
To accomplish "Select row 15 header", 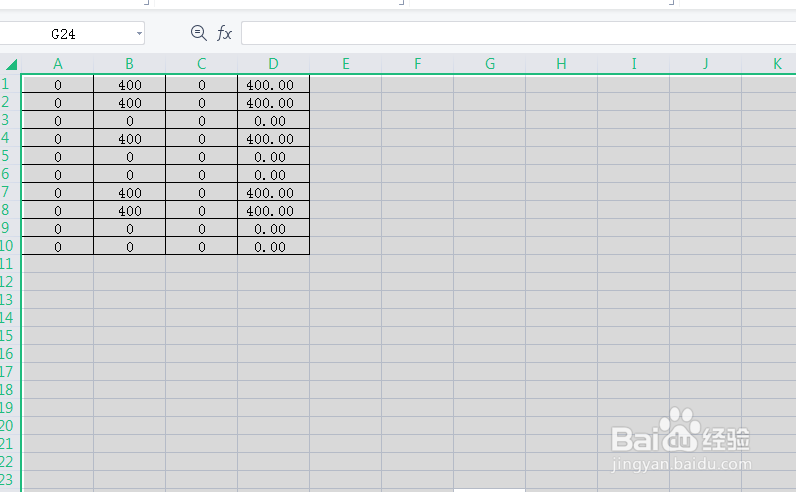I will point(10,336).
